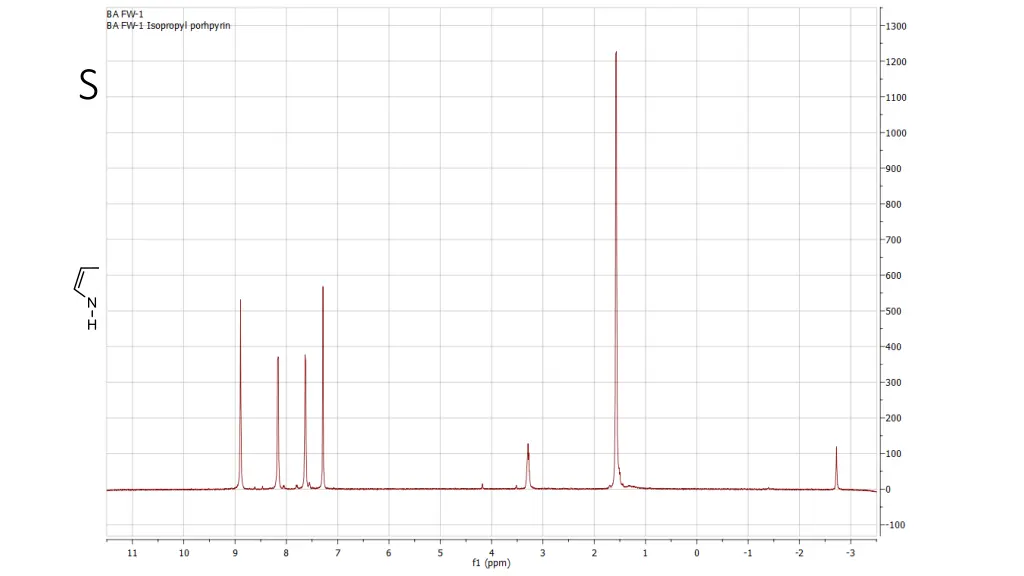Click the tiny peak near 4.2 ppm
The image size is (1024, 576).
pos(482,486)
